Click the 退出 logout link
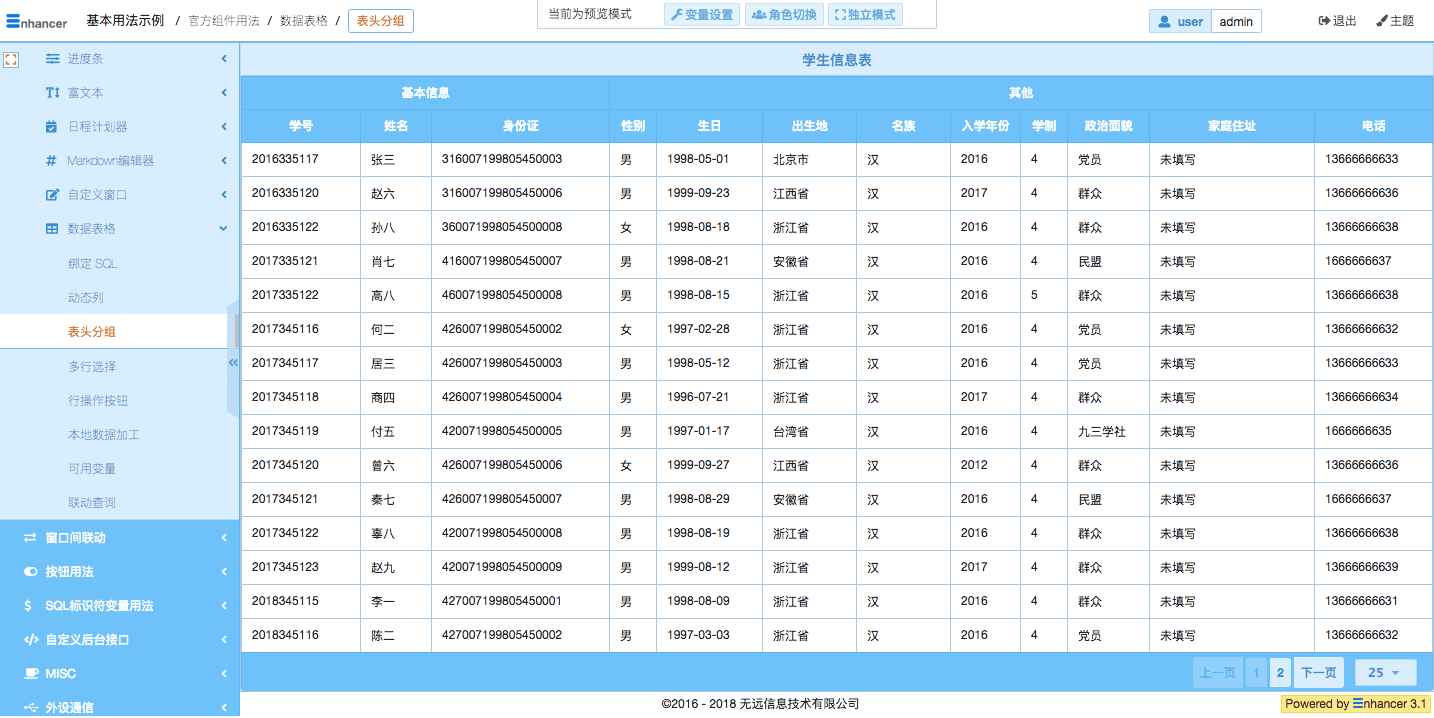The image size is (1434, 718). pyautogui.click(x=1337, y=21)
